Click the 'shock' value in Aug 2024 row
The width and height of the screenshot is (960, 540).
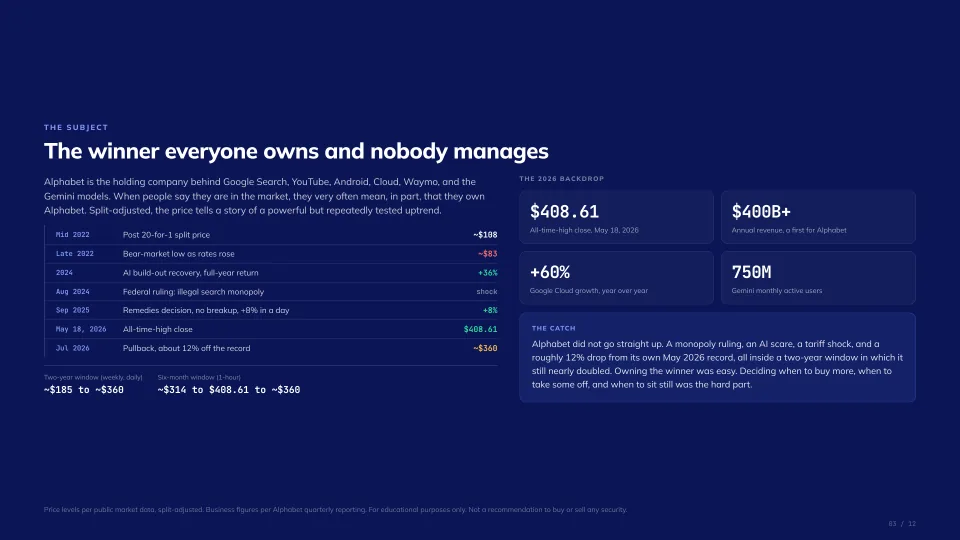pos(487,291)
